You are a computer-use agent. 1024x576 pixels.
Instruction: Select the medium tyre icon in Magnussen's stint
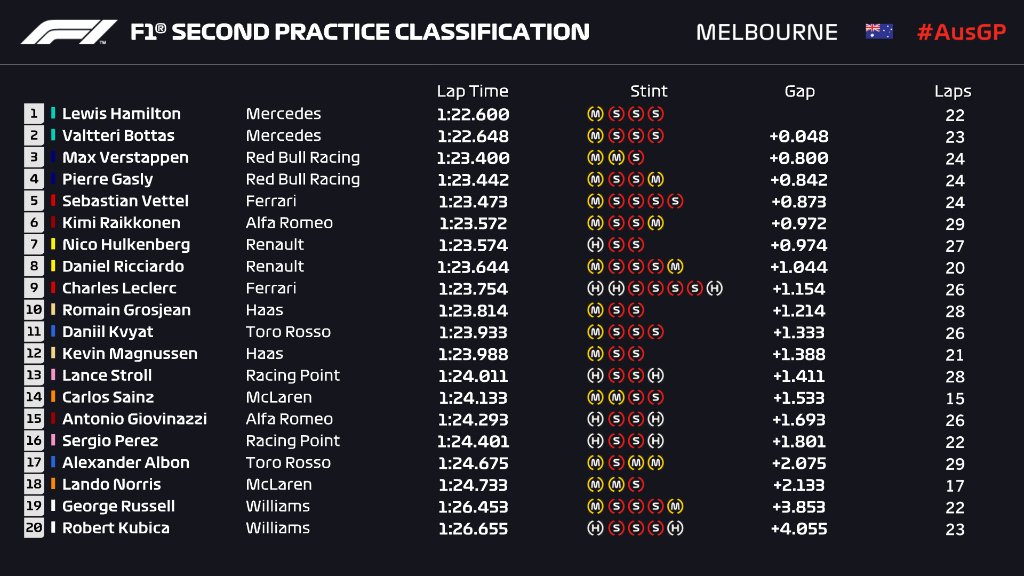[594, 354]
